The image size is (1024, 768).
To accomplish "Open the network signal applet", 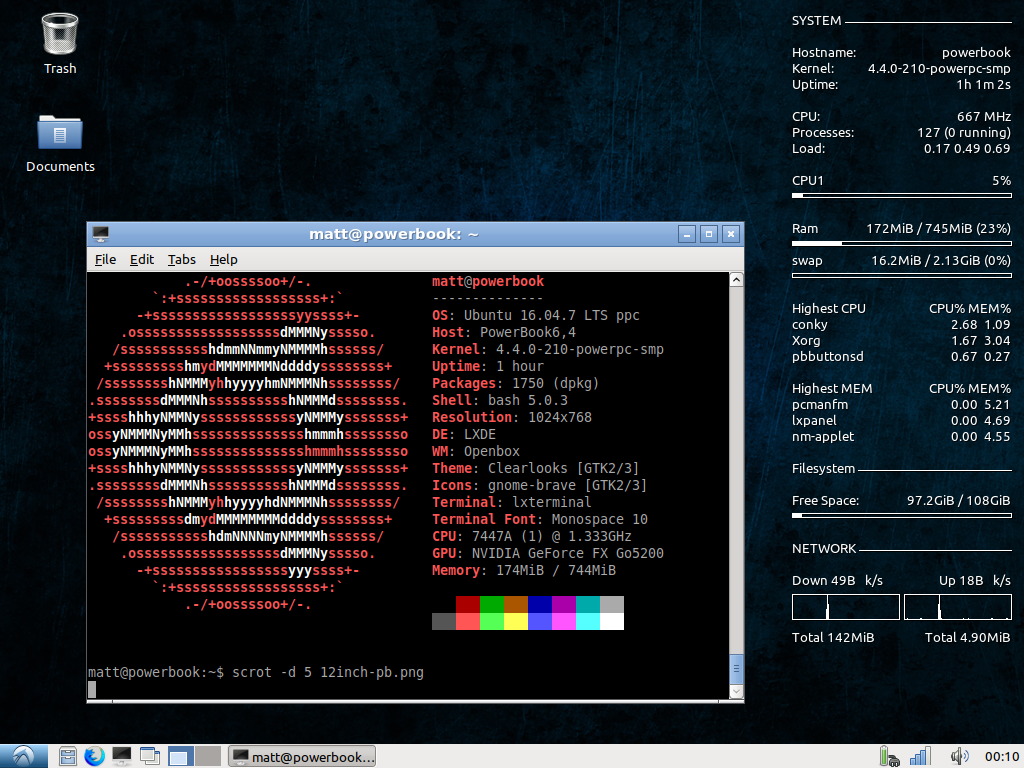I will click(x=920, y=756).
